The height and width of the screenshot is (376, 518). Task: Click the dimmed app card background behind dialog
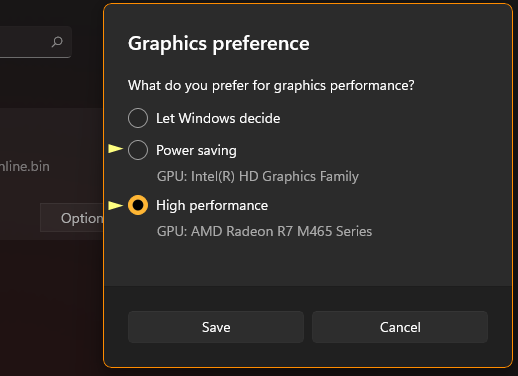click(x=52, y=137)
